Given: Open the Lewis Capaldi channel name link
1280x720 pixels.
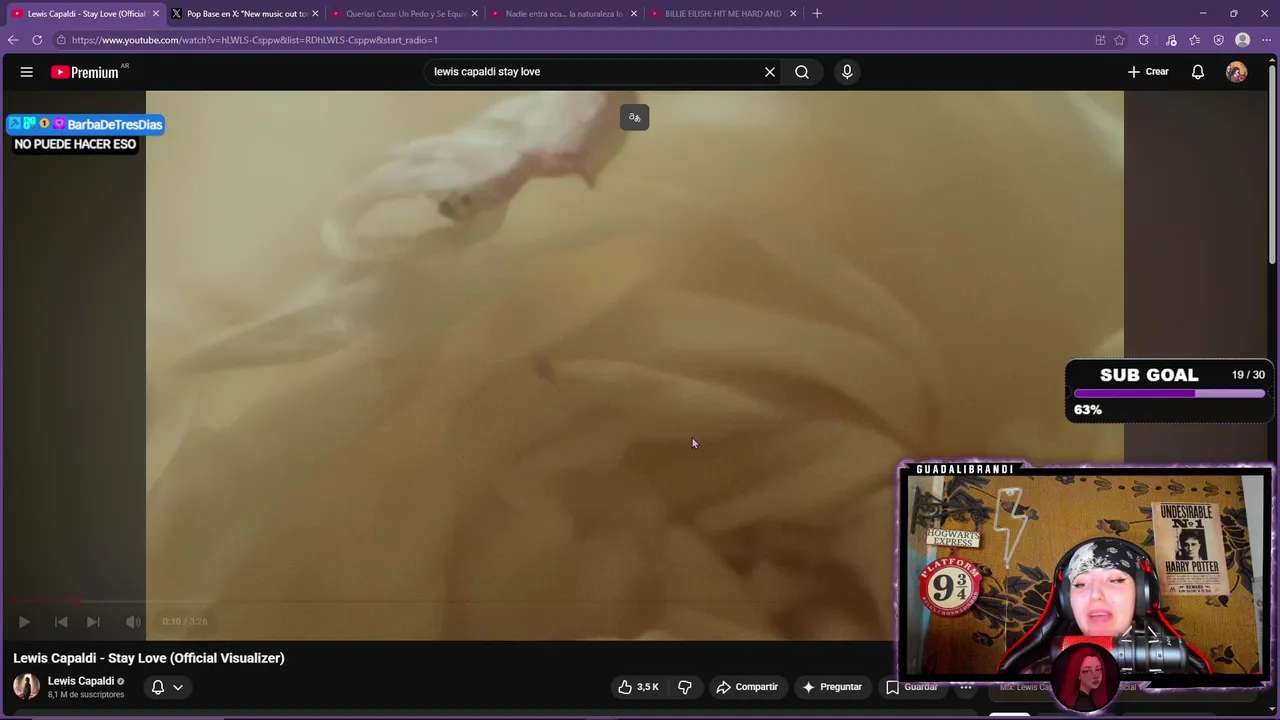Looking at the screenshot, I should 81,681.
